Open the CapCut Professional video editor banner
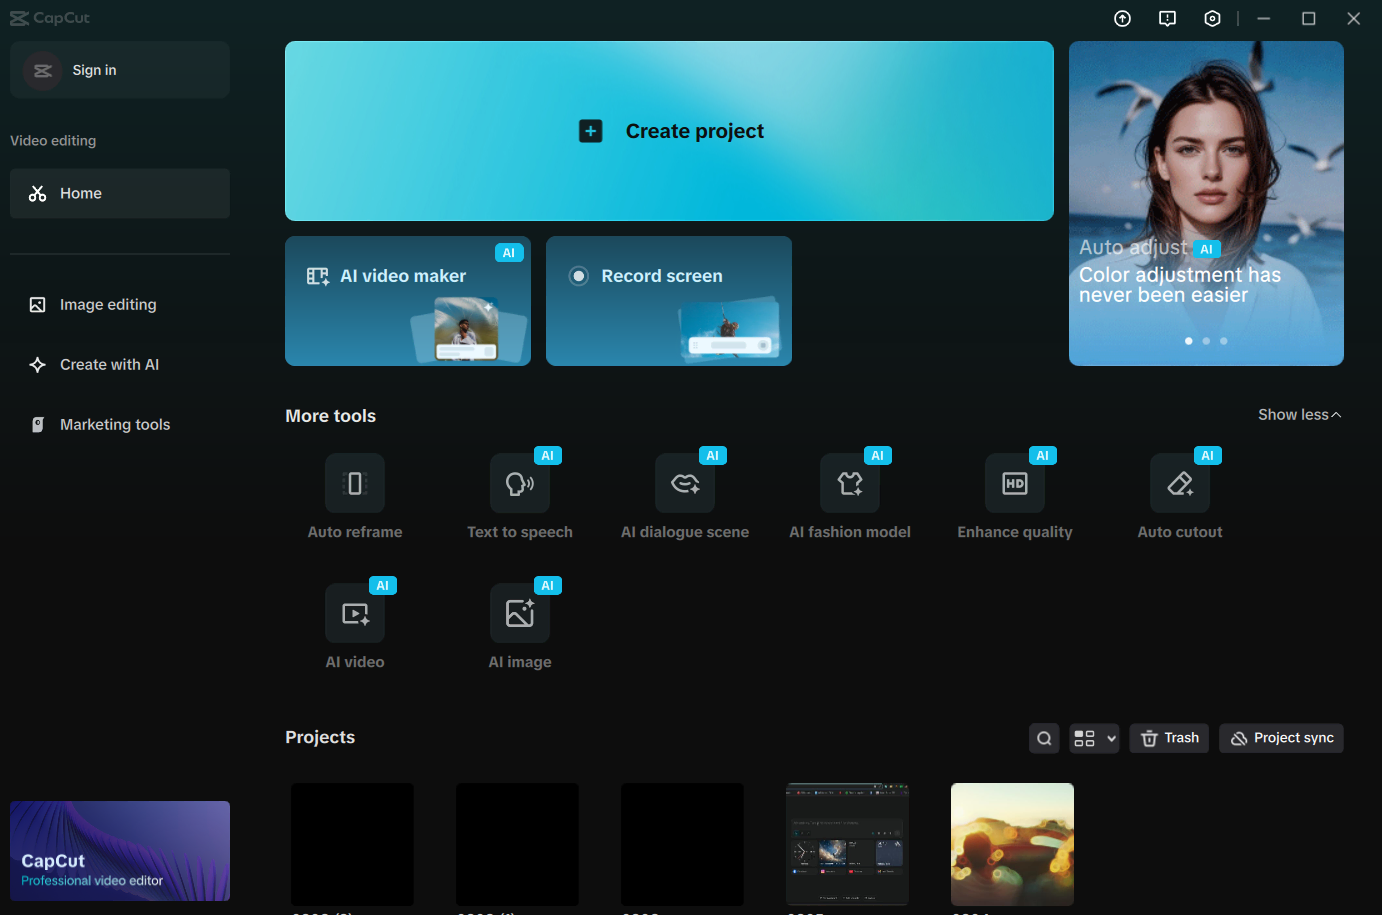 click(x=120, y=851)
